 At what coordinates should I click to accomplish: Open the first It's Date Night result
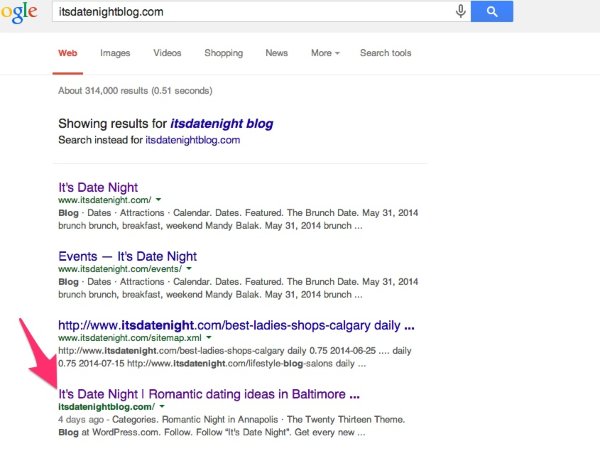(98, 187)
